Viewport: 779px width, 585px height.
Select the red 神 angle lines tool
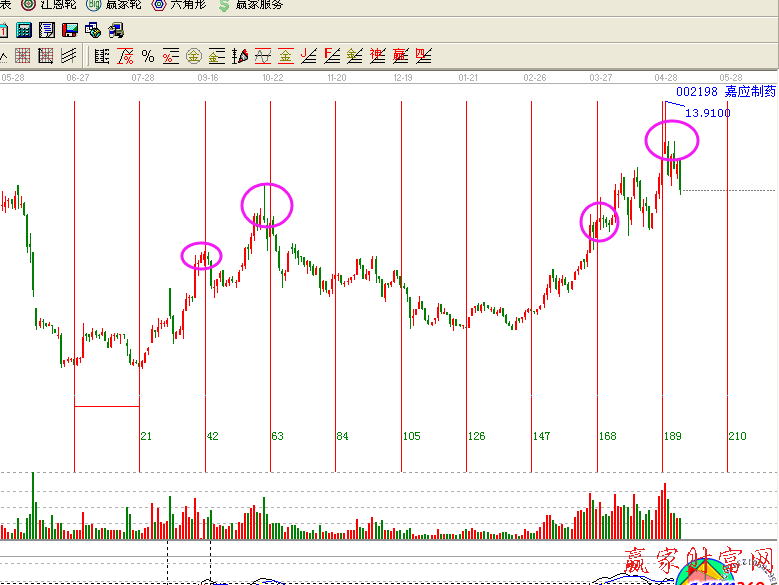click(x=377, y=55)
